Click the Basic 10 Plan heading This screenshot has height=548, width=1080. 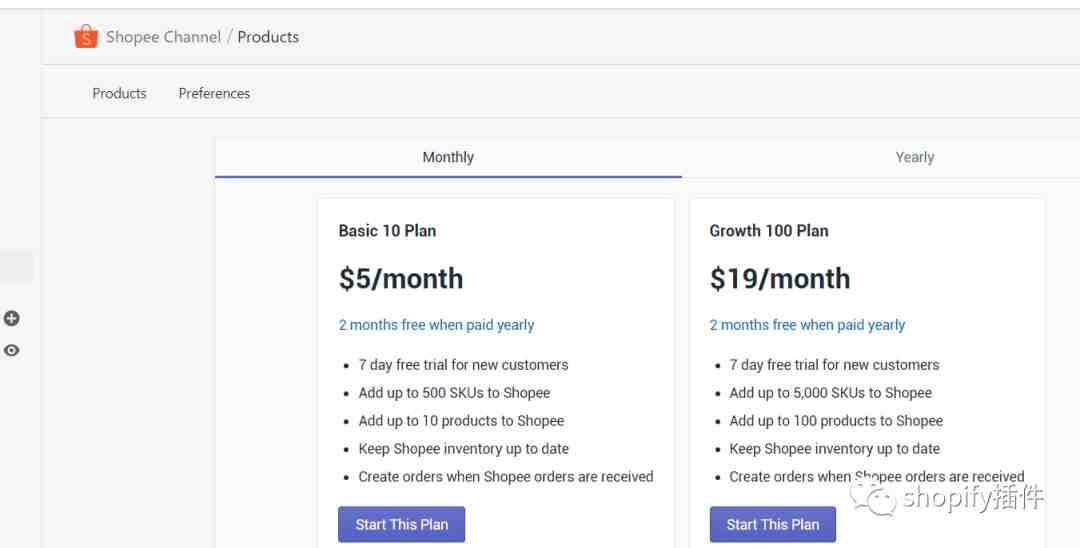tap(387, 231)
